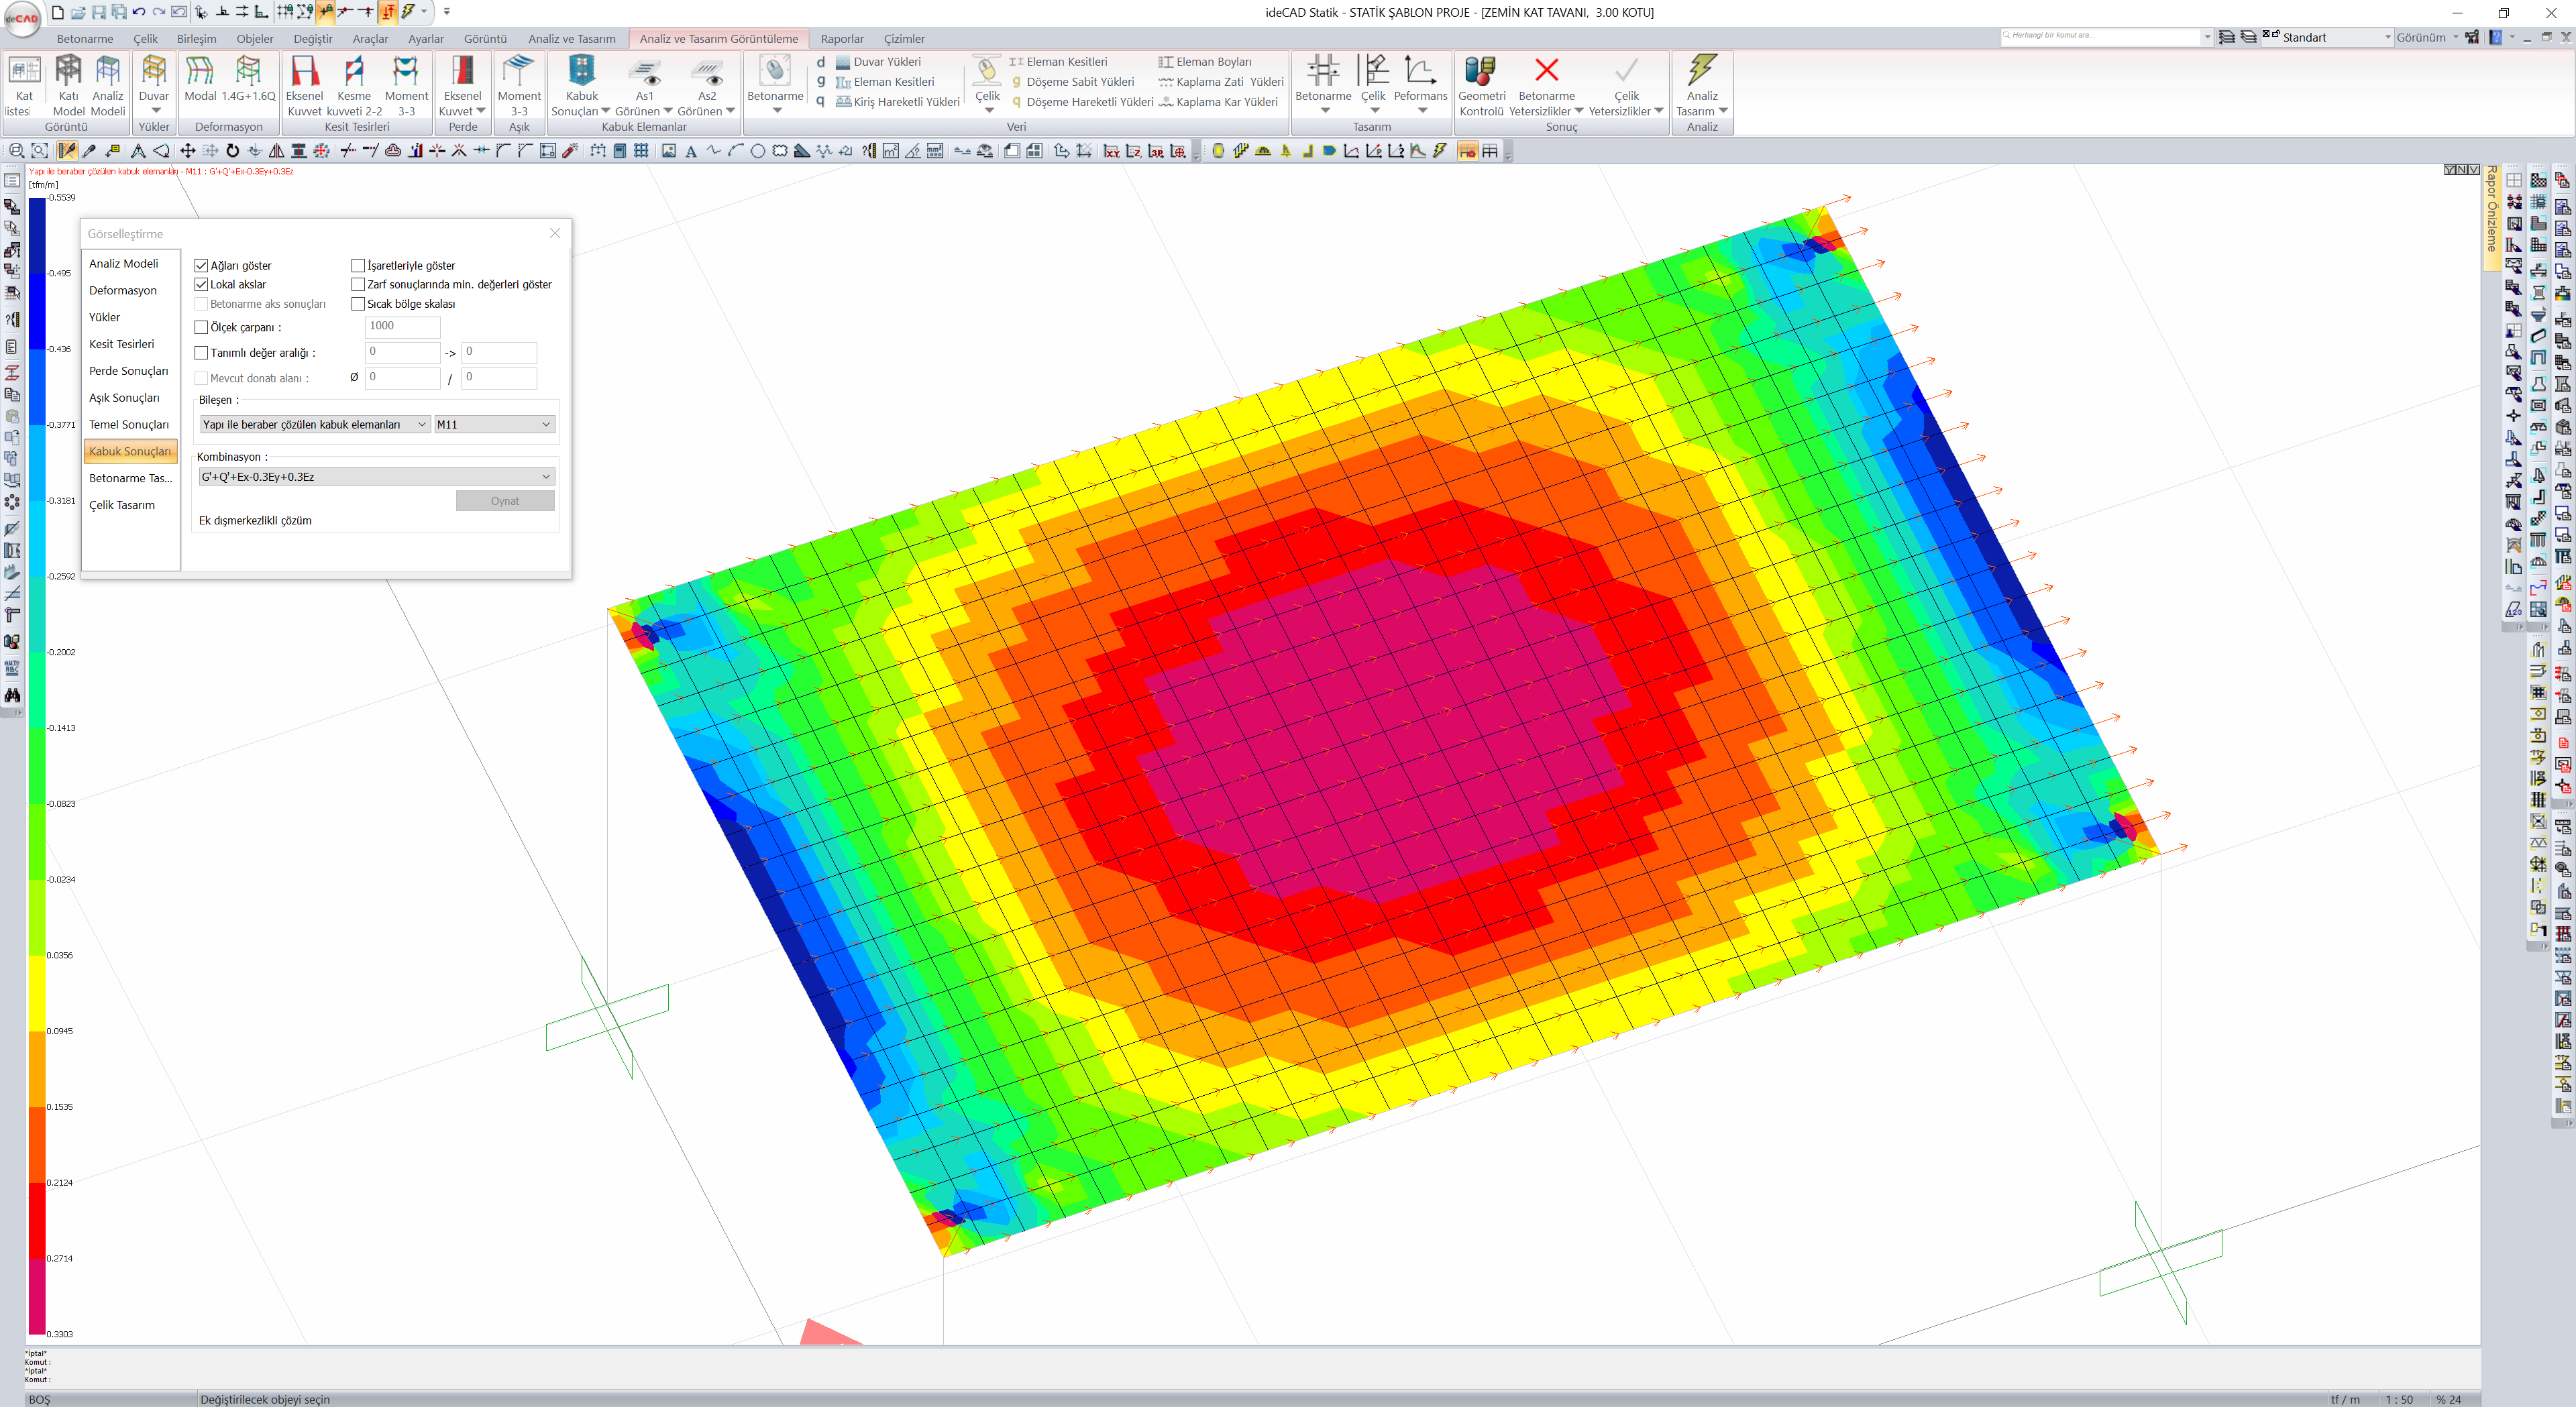
Task: Uncheck the Ağları göster option
Action: click(x=201, y=265)
